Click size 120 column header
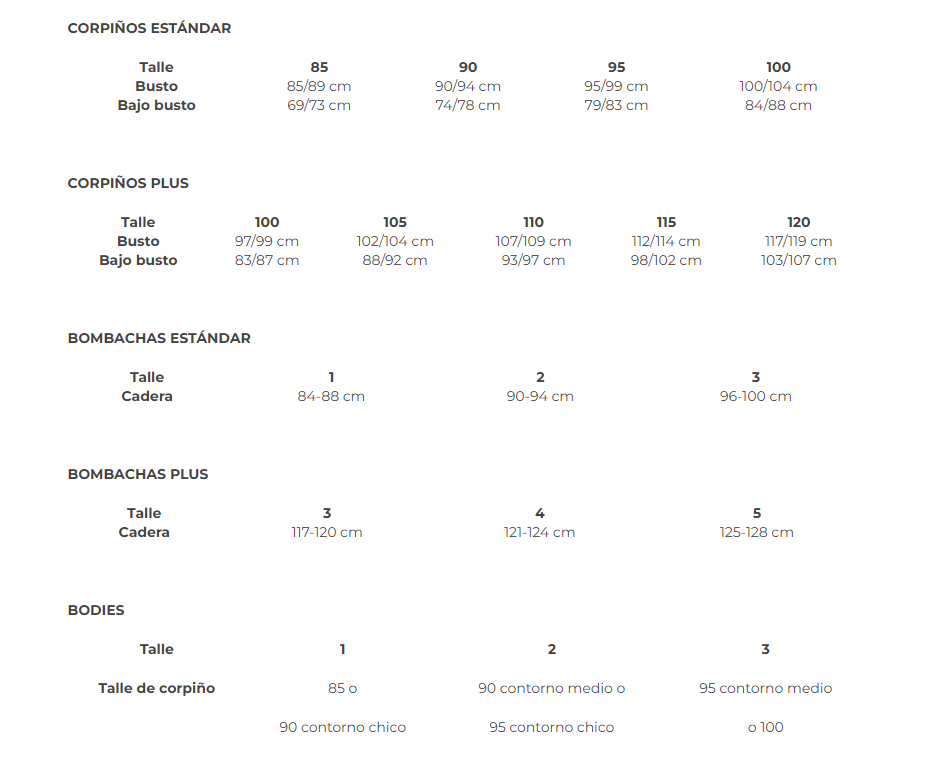 (799, 222)
